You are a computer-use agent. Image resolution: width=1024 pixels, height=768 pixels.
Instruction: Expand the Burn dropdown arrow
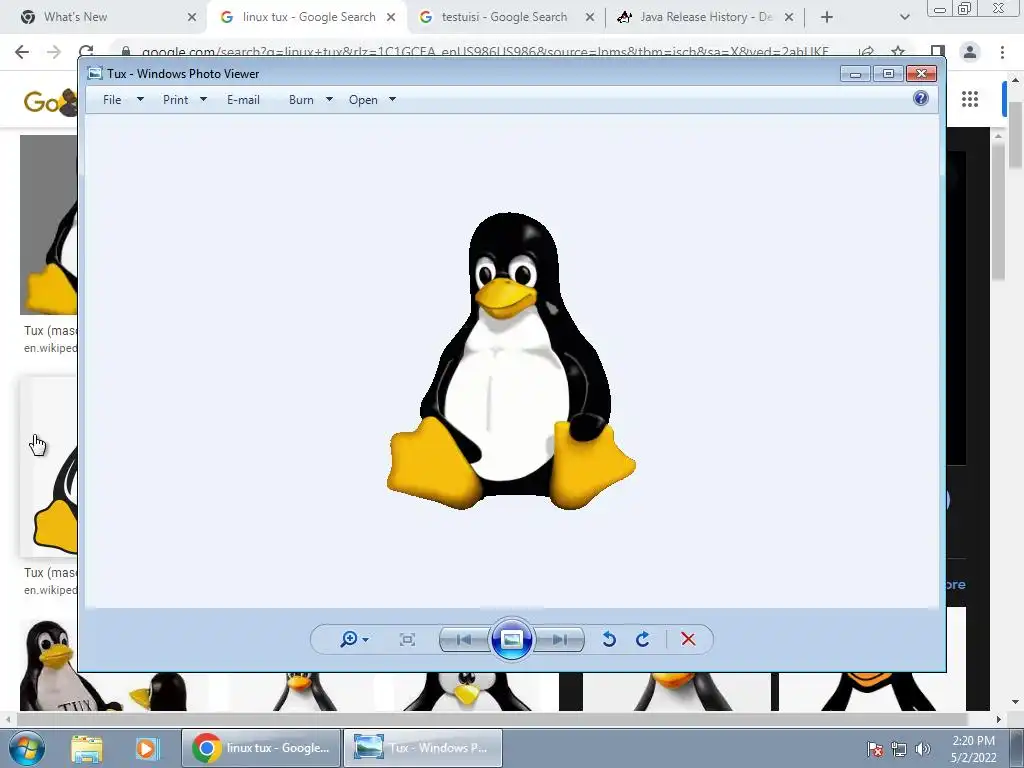(329, 99)
